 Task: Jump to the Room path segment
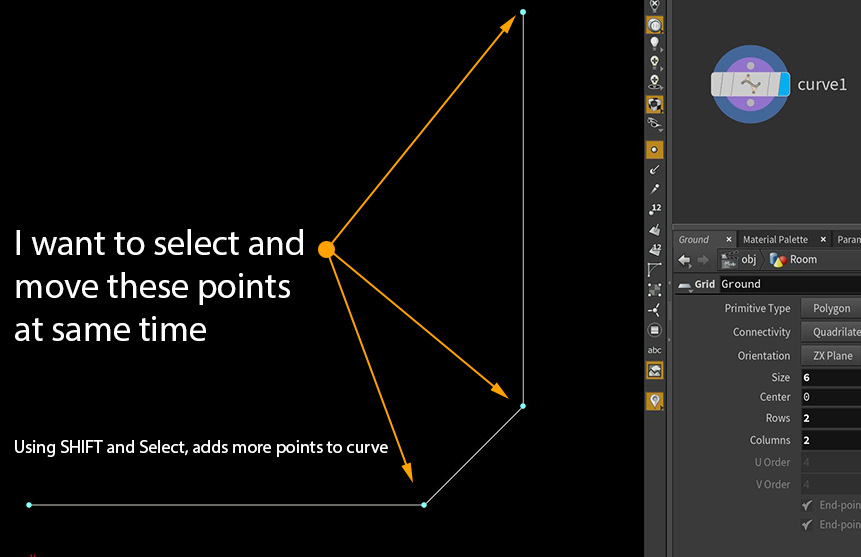(793, 260)
